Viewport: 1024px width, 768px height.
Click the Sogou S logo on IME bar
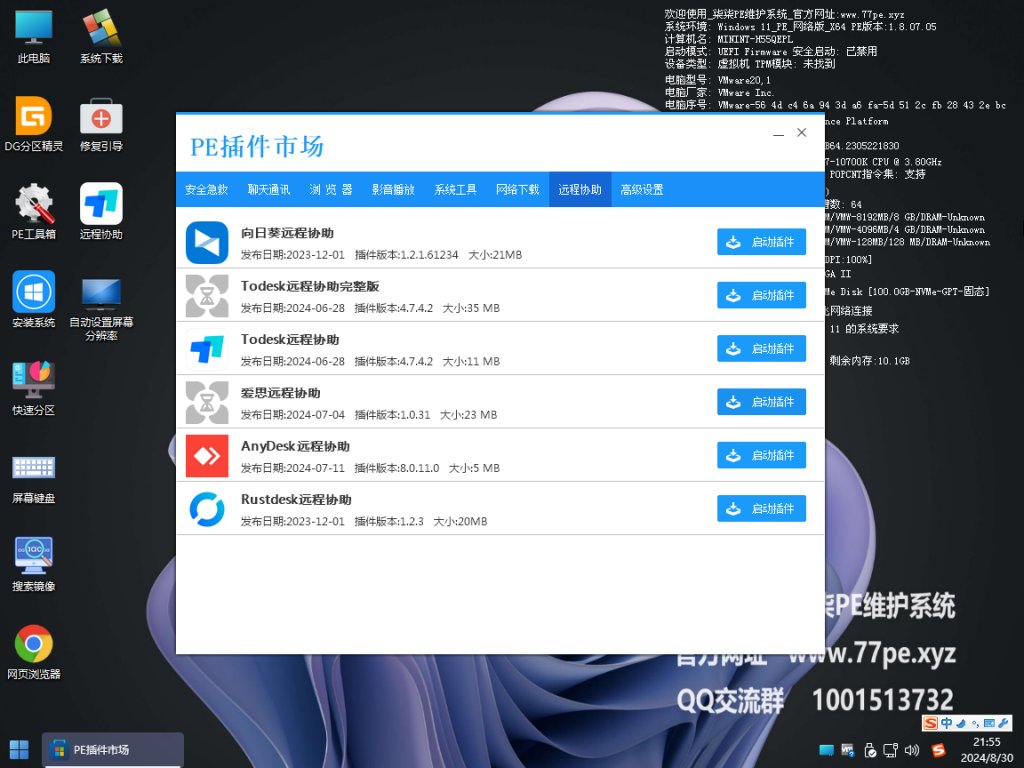point(931,723)
